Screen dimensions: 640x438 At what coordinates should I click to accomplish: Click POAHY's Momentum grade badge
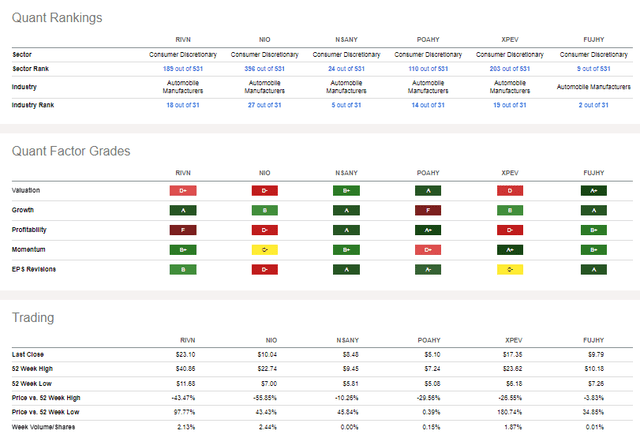click(x=428, y=249)
